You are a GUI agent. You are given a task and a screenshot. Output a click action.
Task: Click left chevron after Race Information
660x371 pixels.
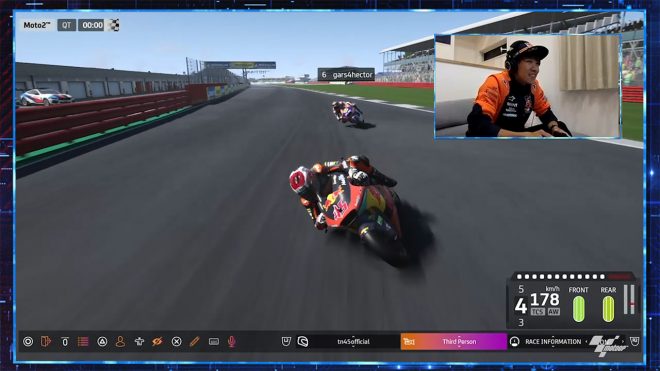coord(586,342)
